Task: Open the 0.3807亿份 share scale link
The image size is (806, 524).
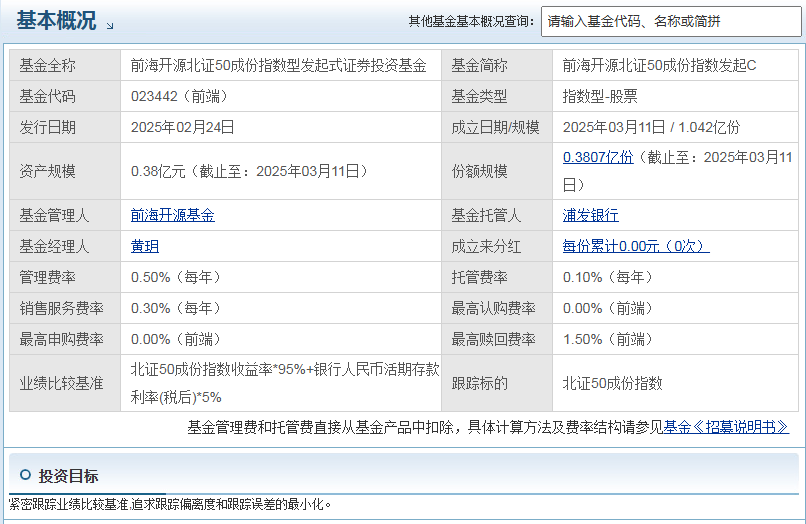Action: (x=598, y=157)
